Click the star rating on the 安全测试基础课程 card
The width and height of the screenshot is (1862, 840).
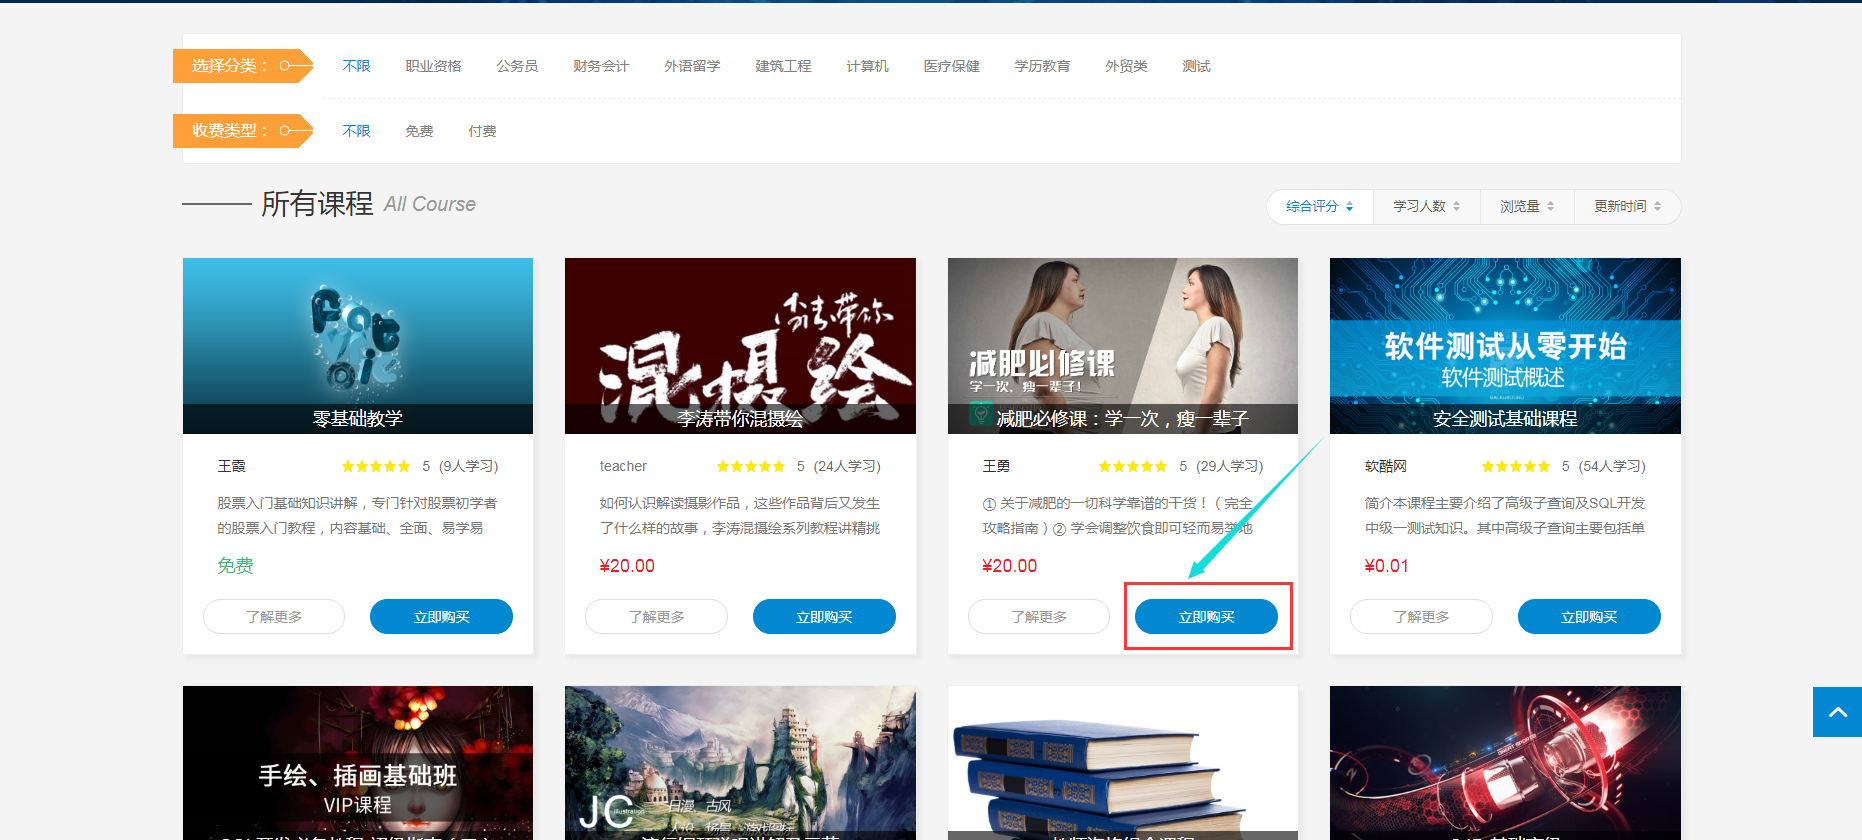click(1516, 466)
